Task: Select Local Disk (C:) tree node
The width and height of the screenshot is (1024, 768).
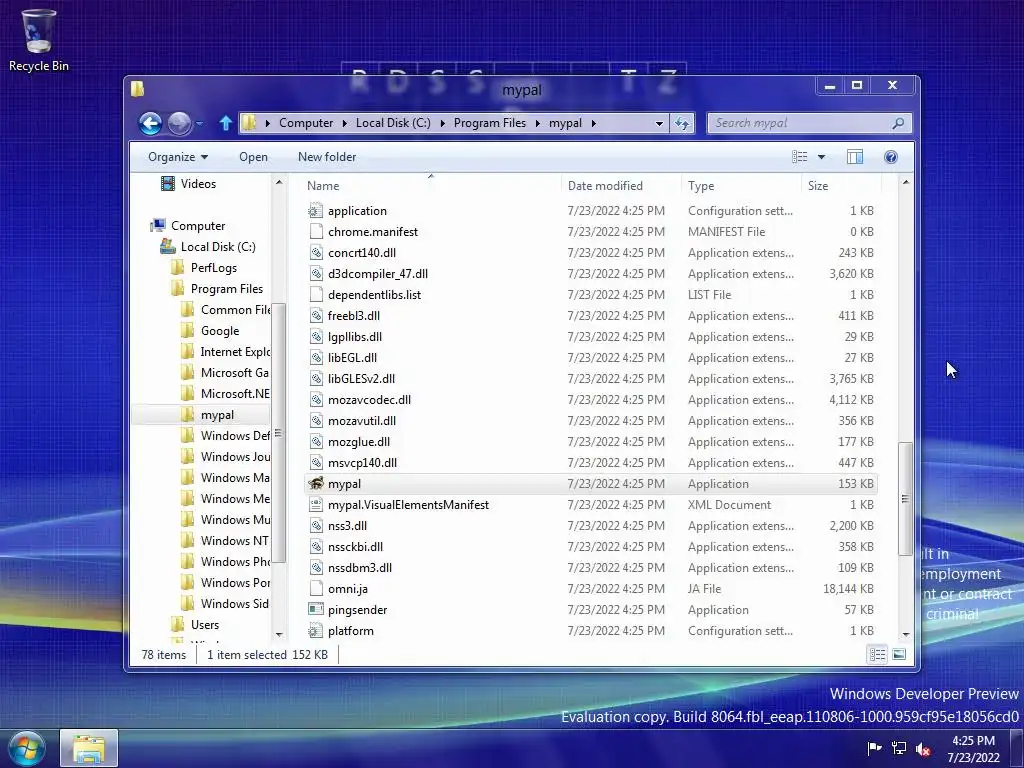Action: (x=217, y=247)
